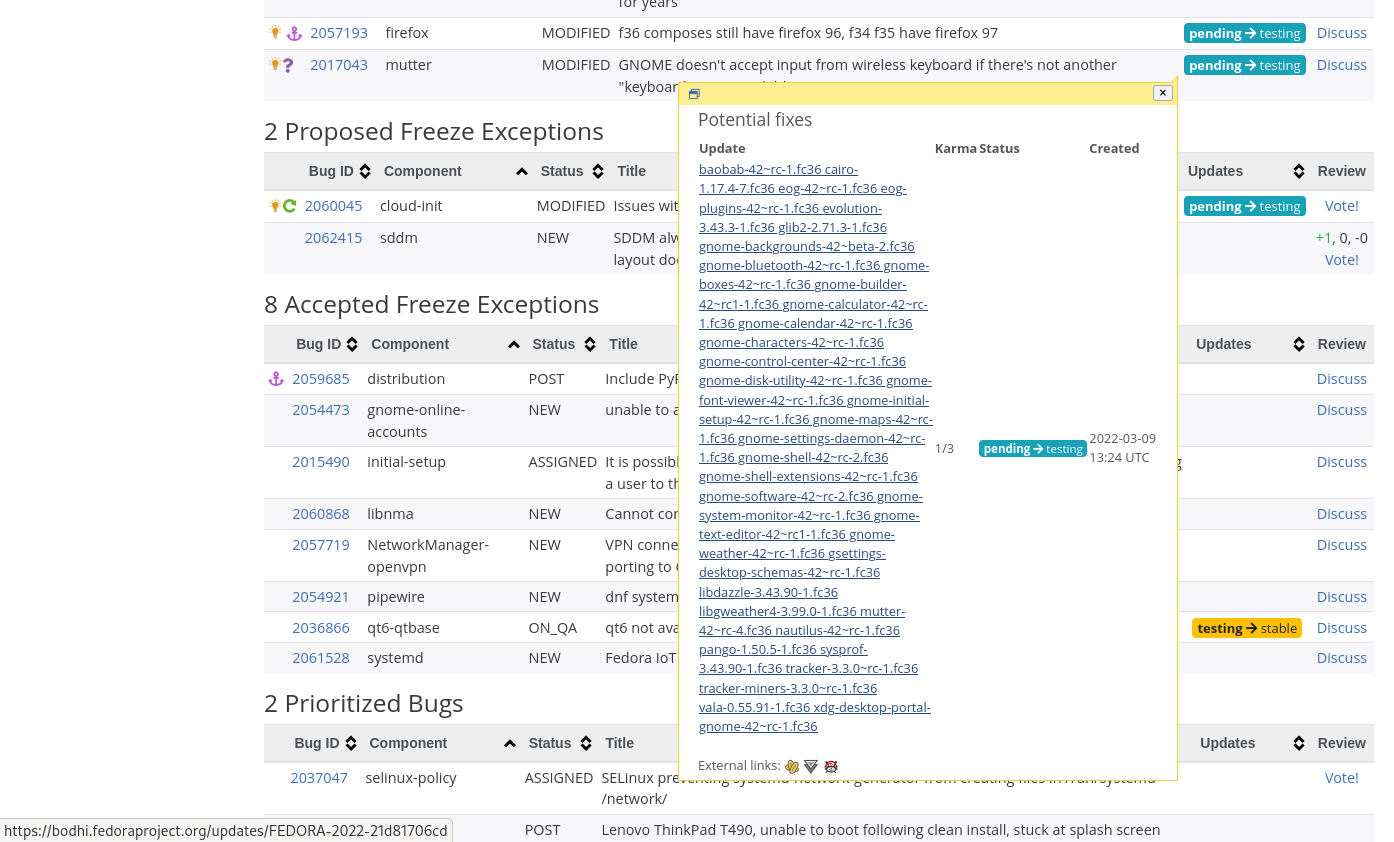
Task: Open bug 2061528 link
Action: click(x=321, y=658)
